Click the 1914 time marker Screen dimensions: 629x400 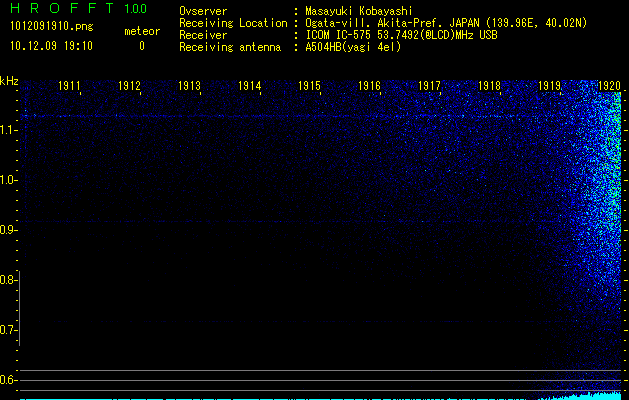point(250,85)
